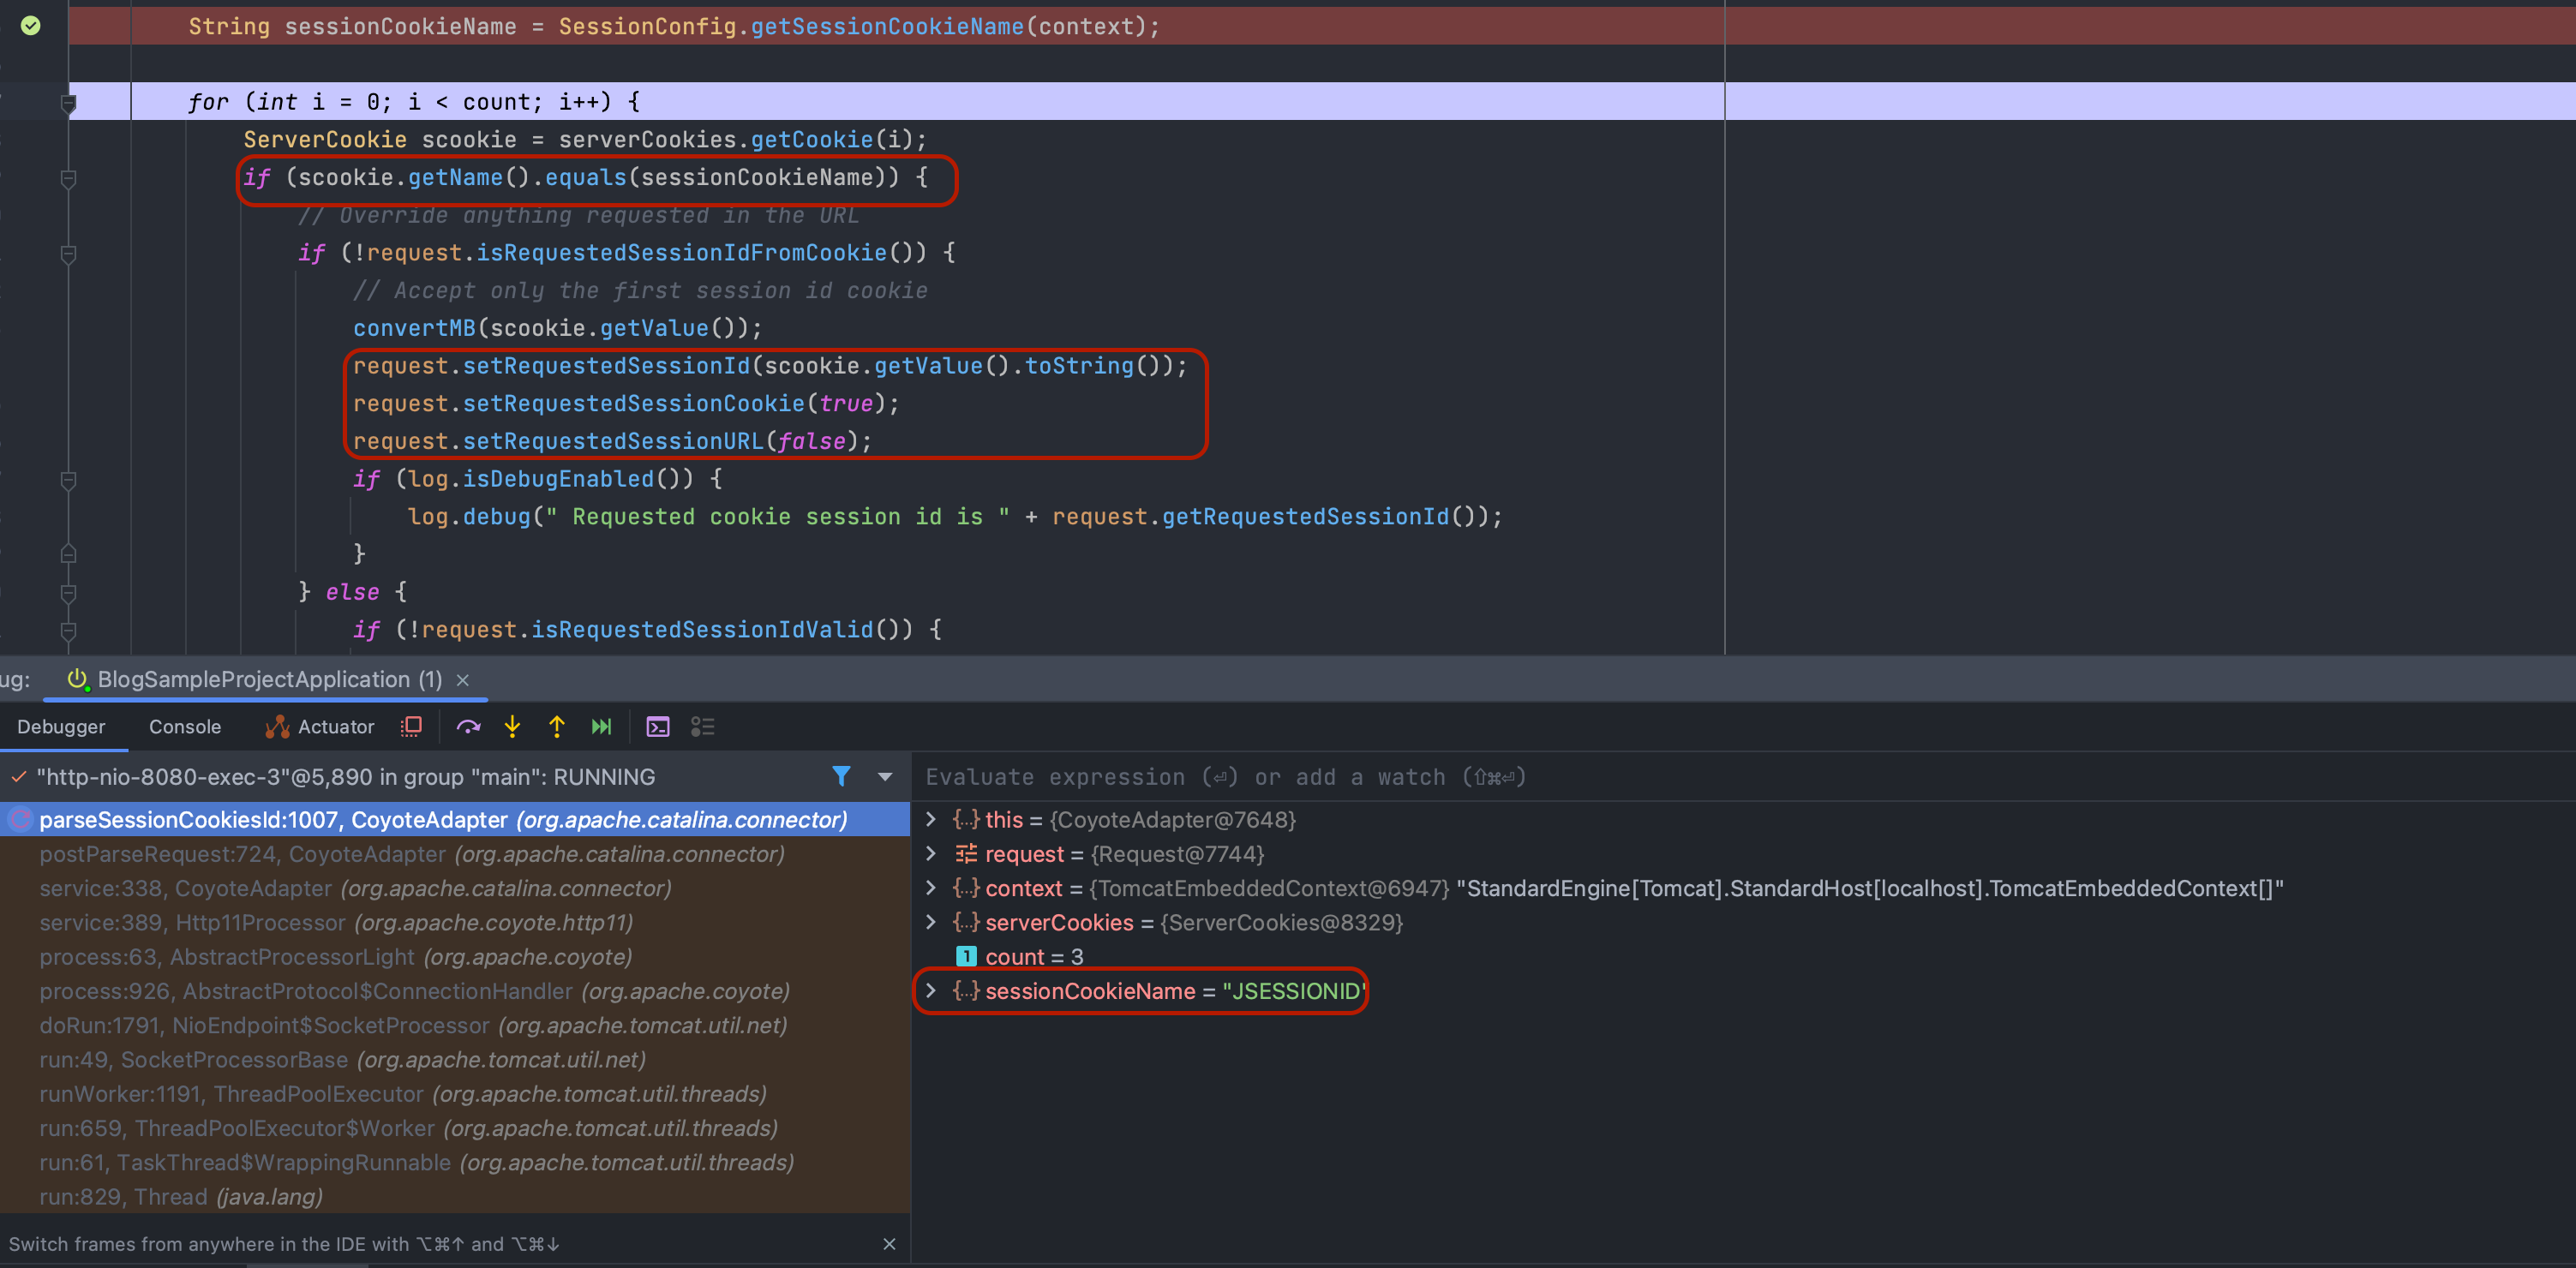Viewport: 2576px width, 1268px height.
Task: Click the Step Out arrow icon
Action: [x=557, y=727]
